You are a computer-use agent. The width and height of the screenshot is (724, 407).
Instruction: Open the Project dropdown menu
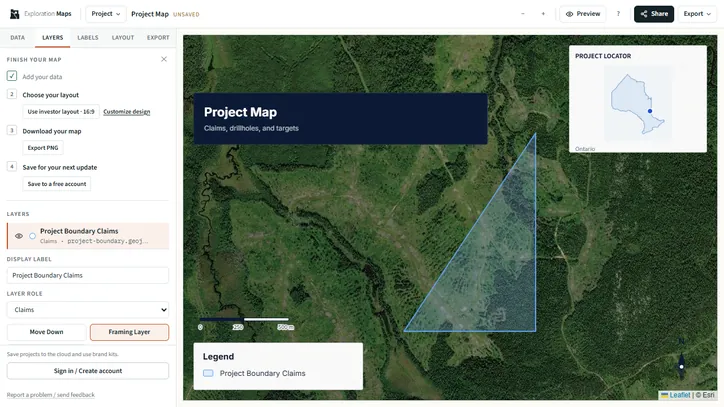(x=106, y=14)
